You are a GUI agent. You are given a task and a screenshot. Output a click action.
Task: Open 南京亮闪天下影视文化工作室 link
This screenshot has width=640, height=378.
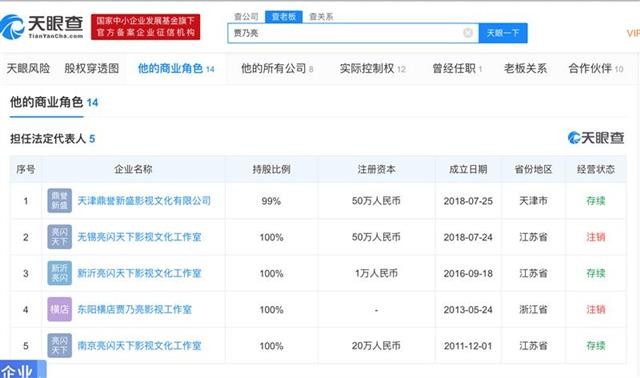[x=139, y=346]
